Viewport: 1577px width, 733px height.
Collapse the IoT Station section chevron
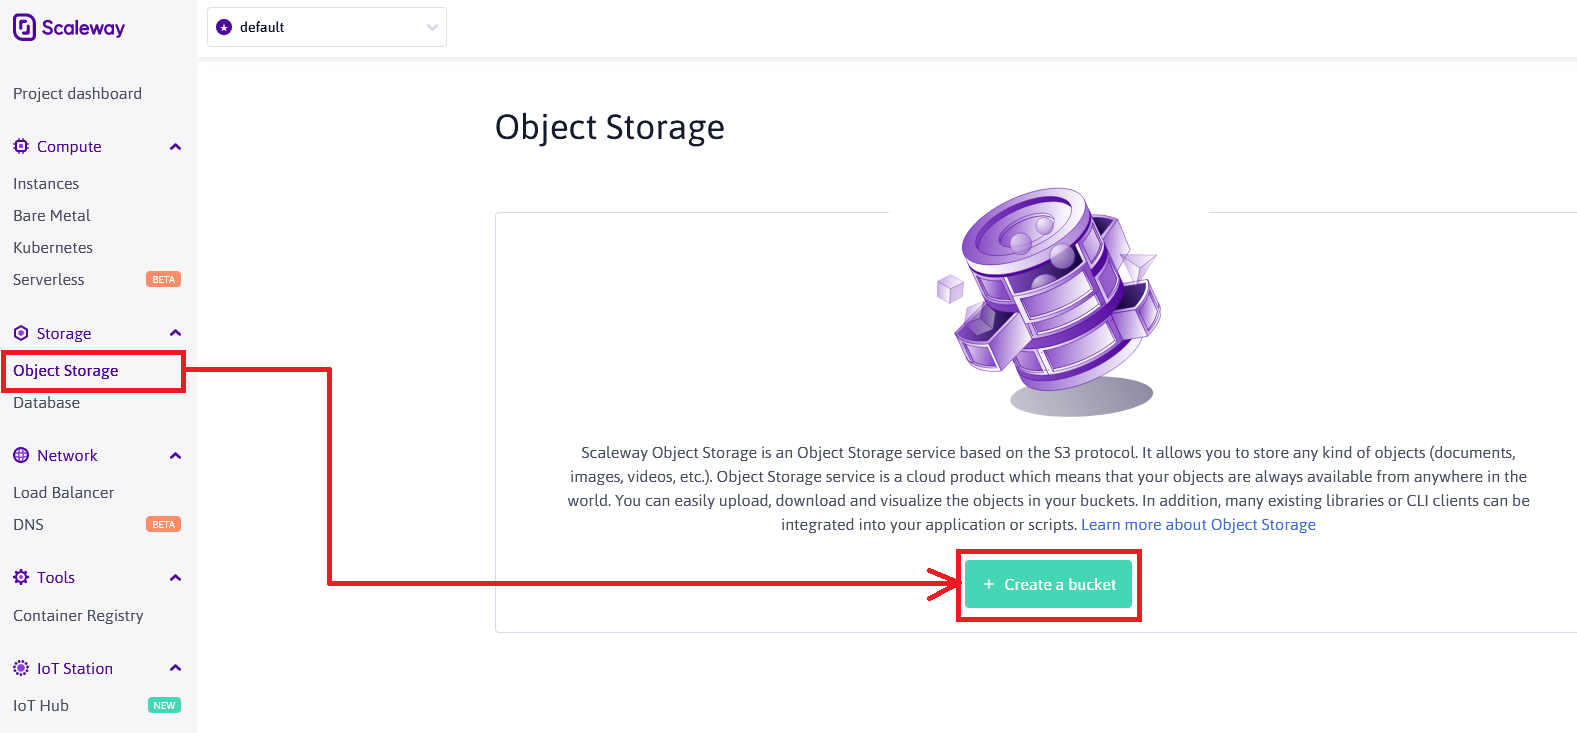176,668
